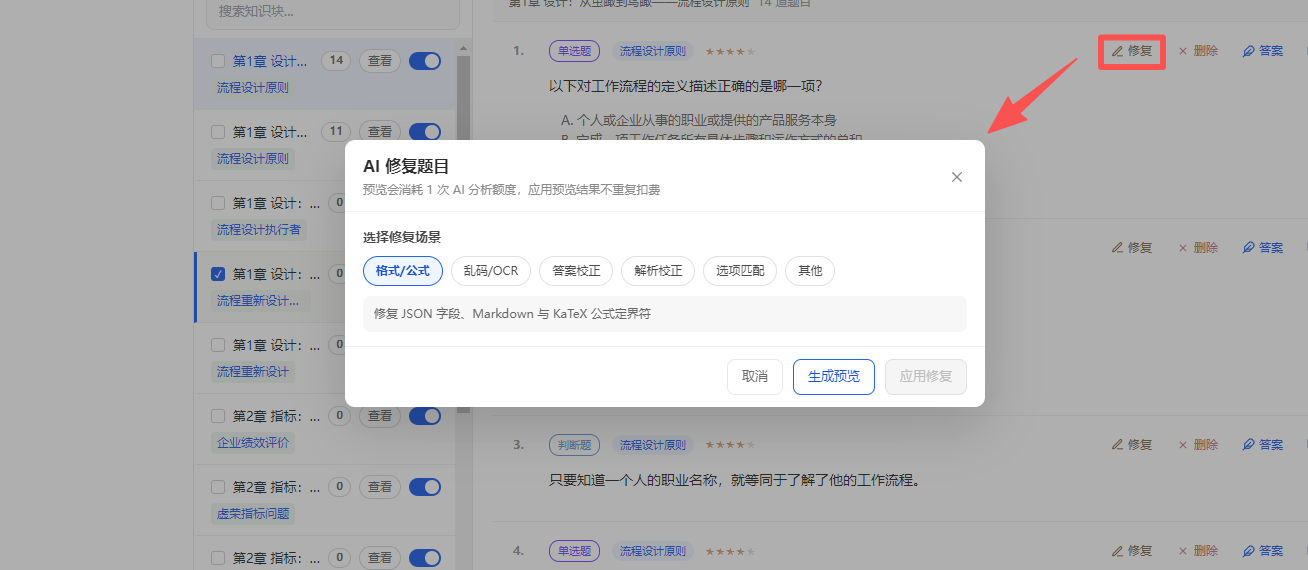Switch off the 虚荣指标问题 row toggle
Screen dimensions: 1308x570
point(425,487)
